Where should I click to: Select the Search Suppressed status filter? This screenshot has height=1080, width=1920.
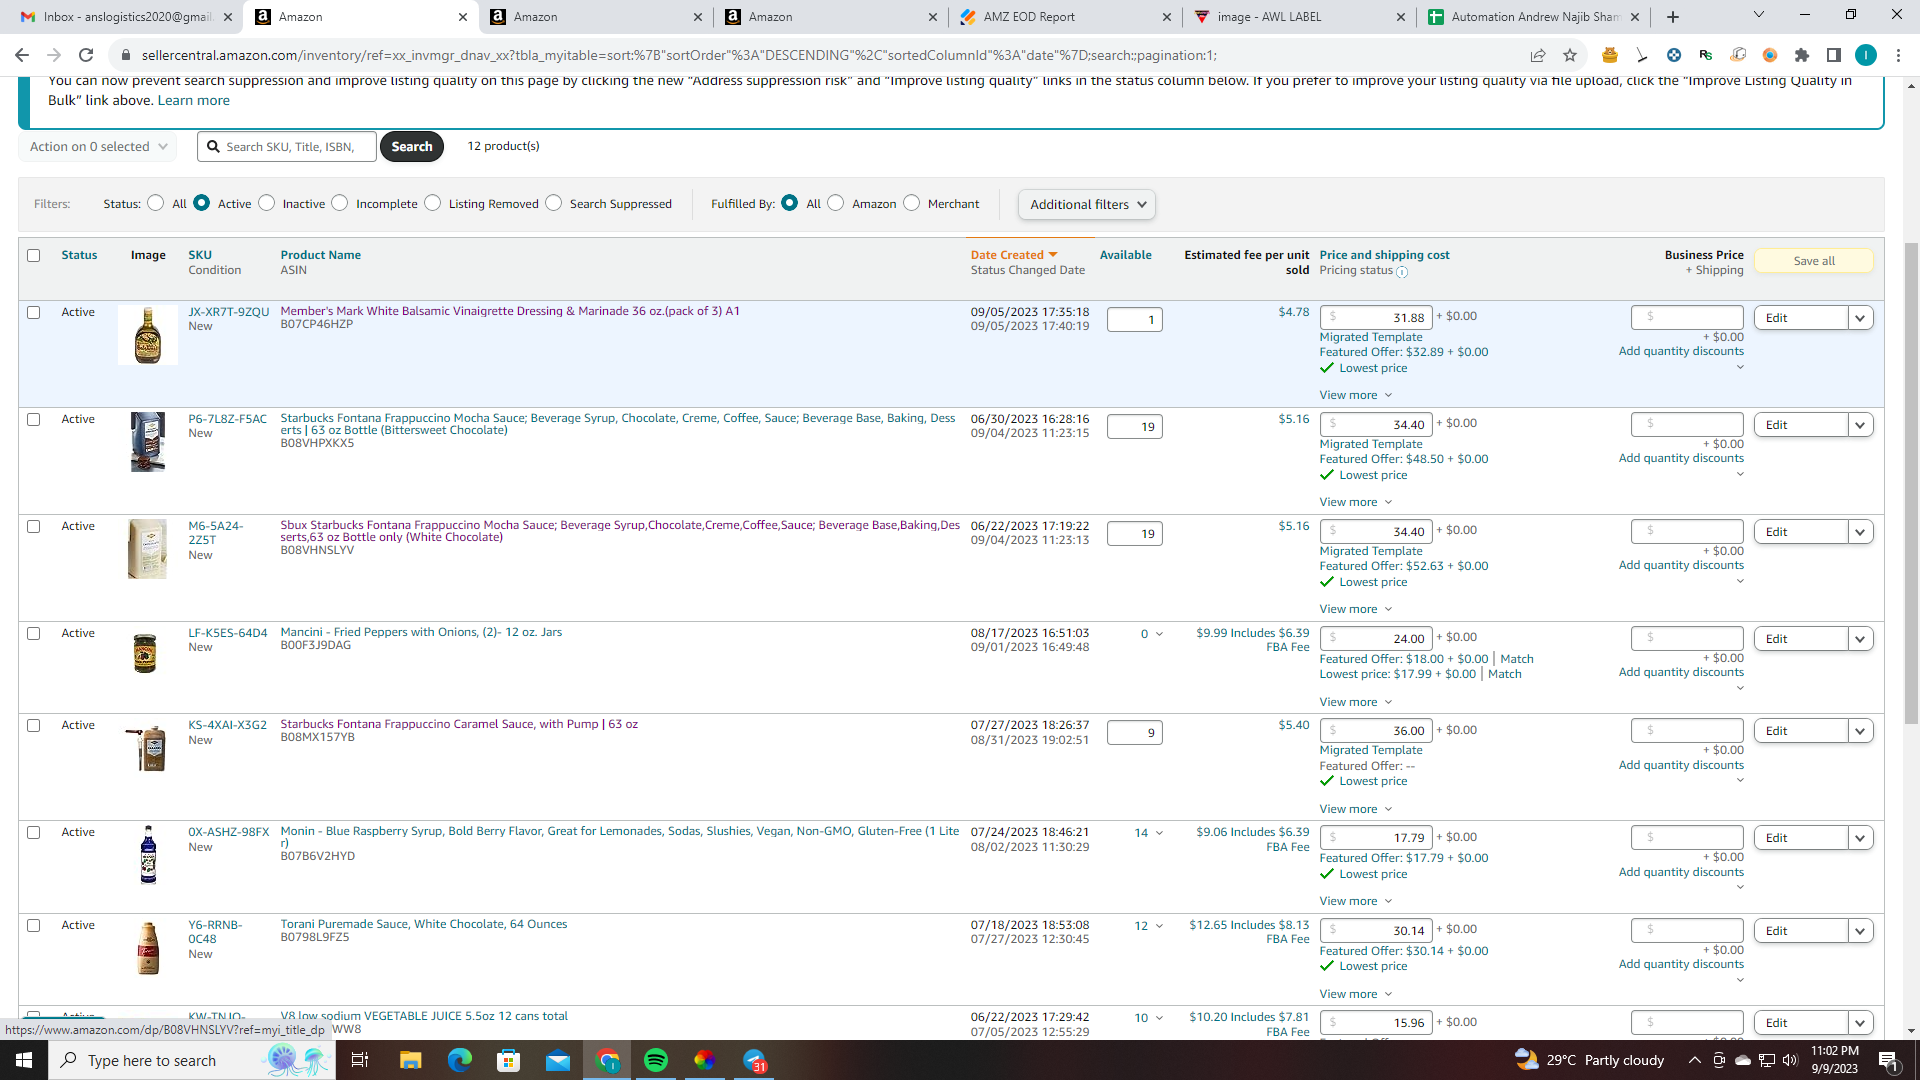553,203
